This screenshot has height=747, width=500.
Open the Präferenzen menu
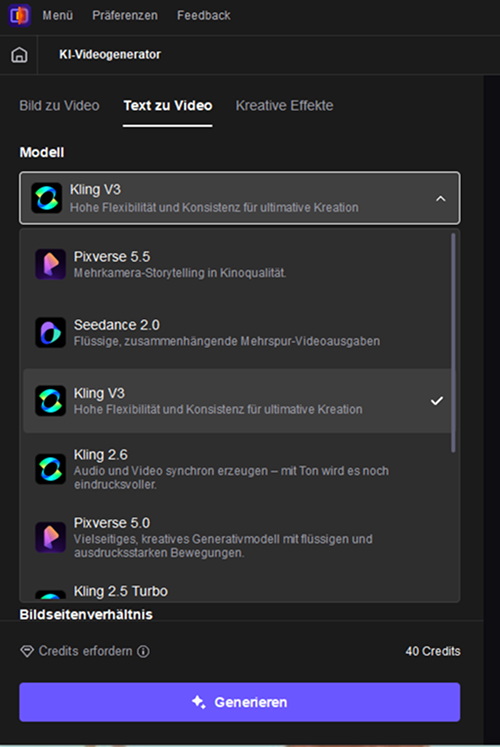click(x=125, y=15)
